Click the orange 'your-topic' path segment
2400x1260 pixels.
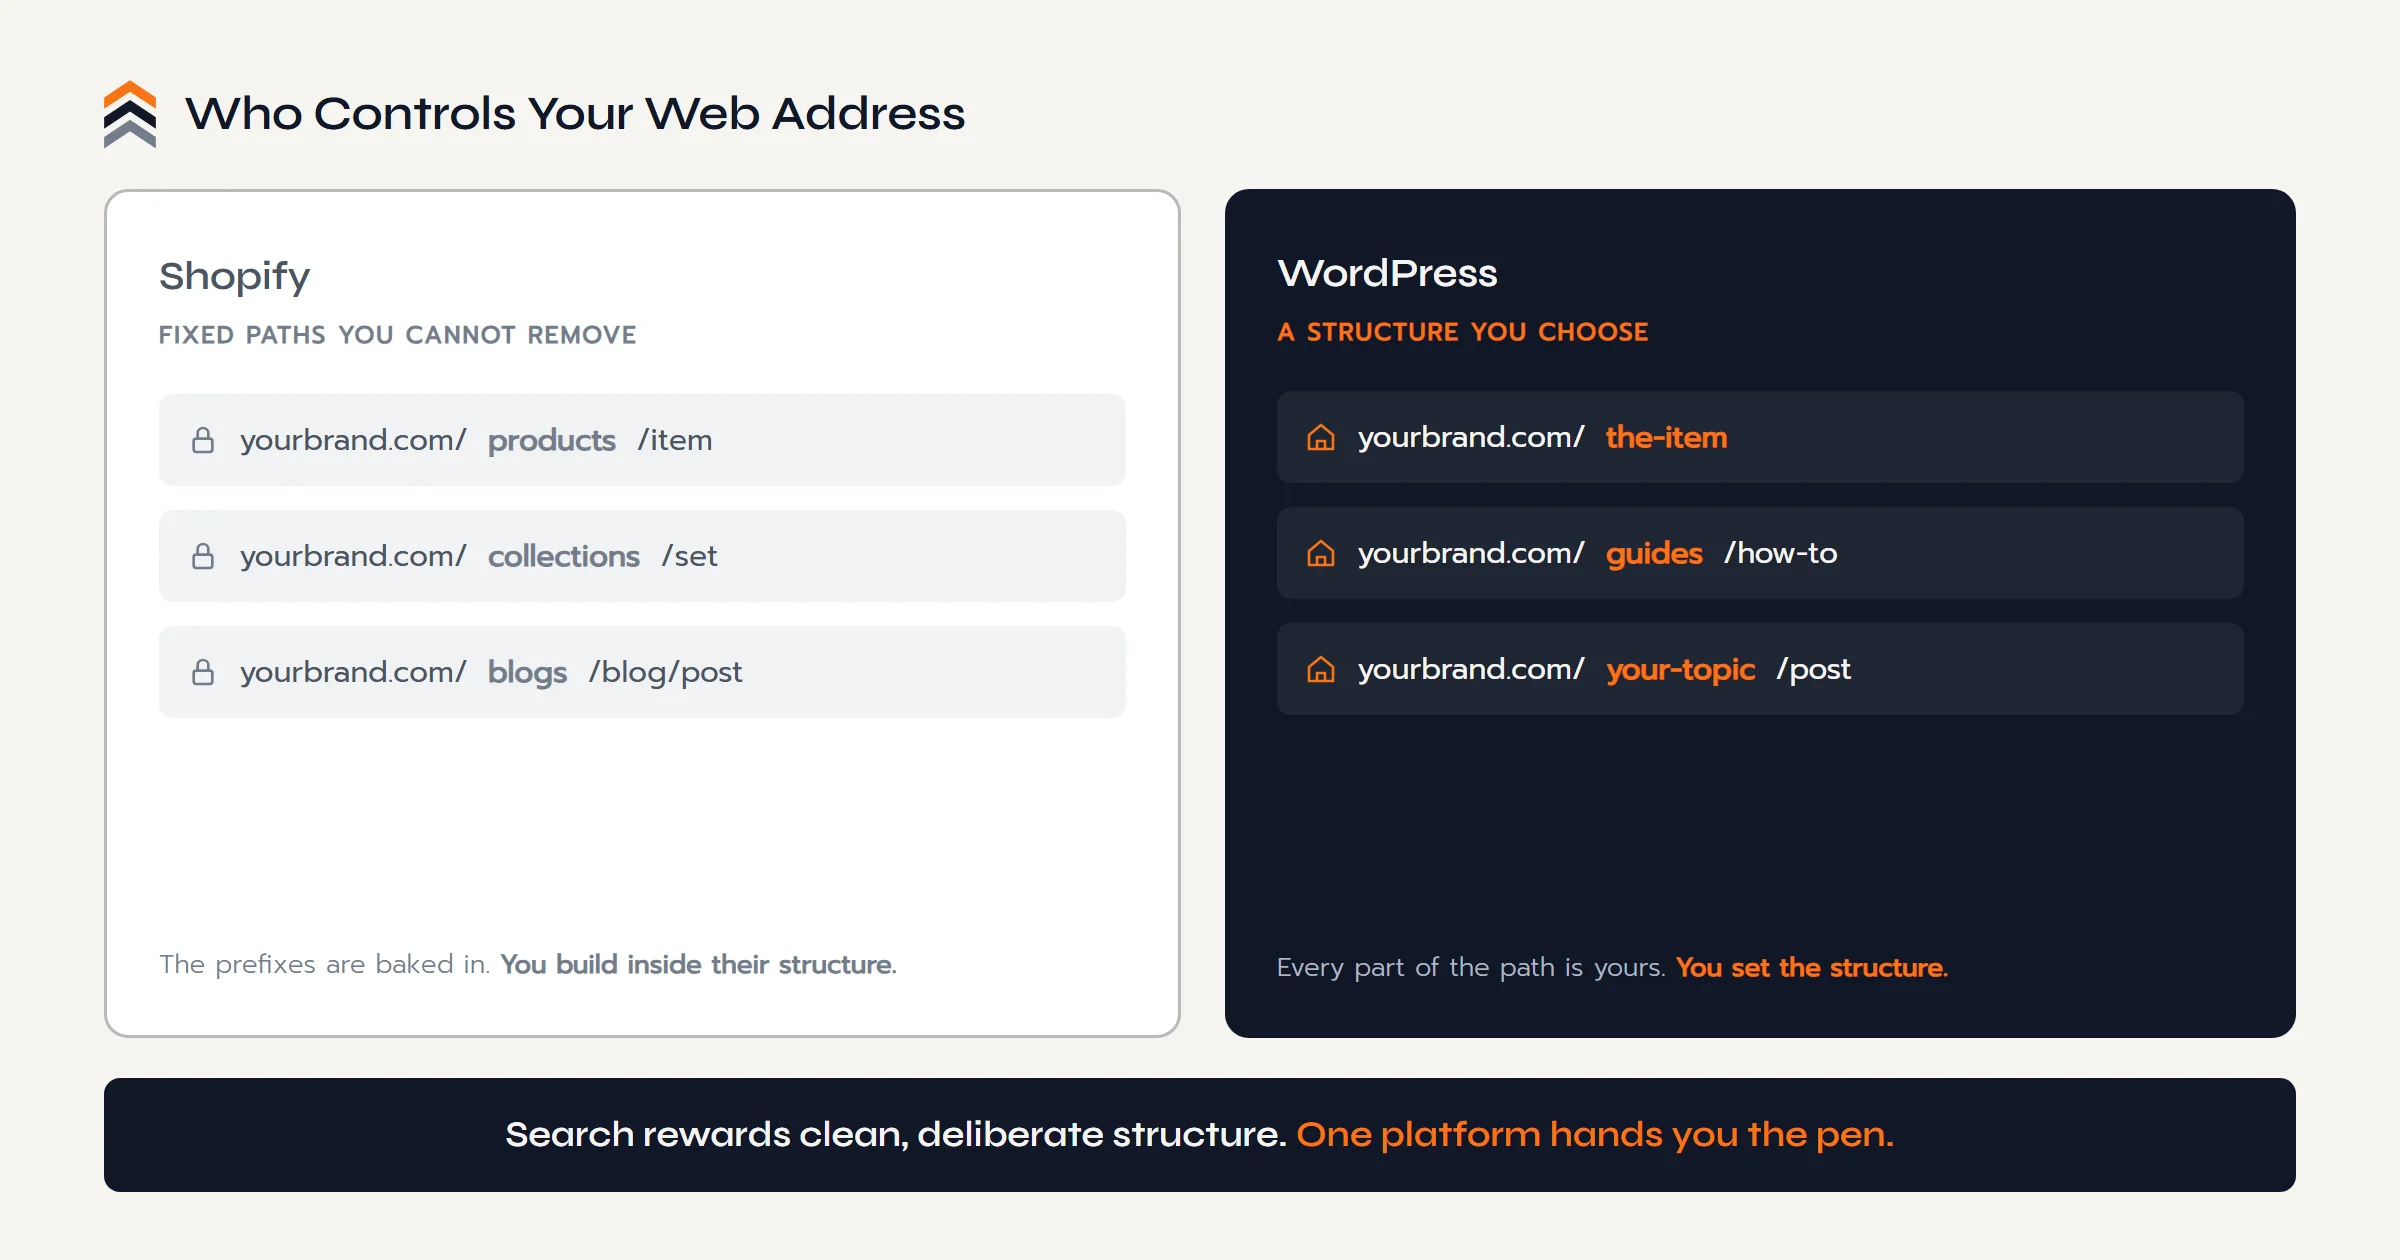(1680, 669)
